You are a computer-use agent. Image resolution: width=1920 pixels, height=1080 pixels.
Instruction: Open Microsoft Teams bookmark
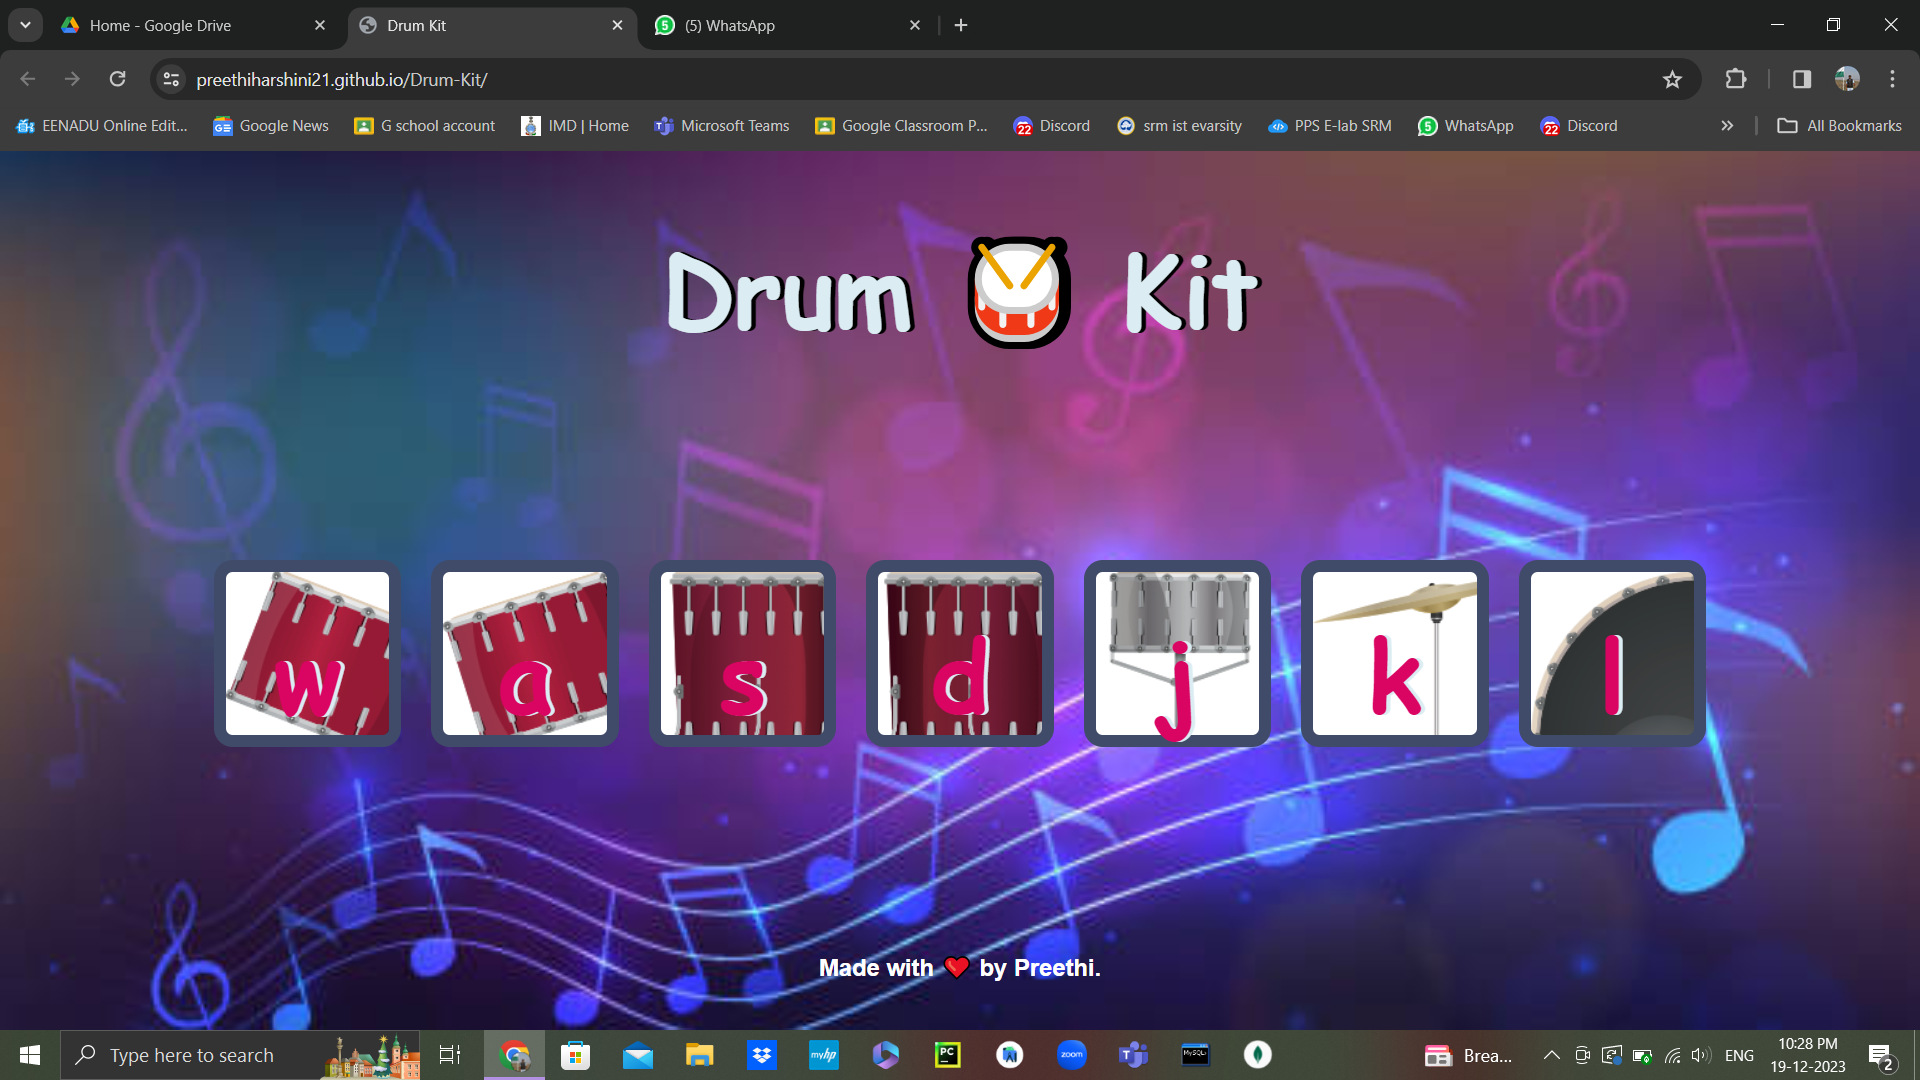pyautogui.click(x=721, y=126)
